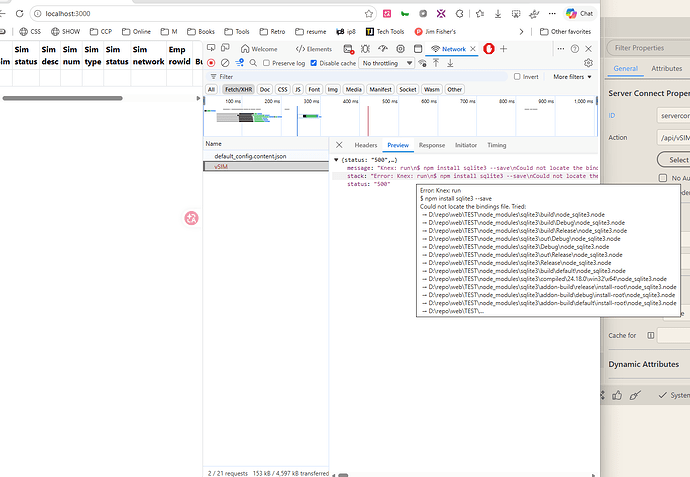690x477 pixels.
Task: Open DevTools customize ellipsis menu
Action: [x=561, y=49]
